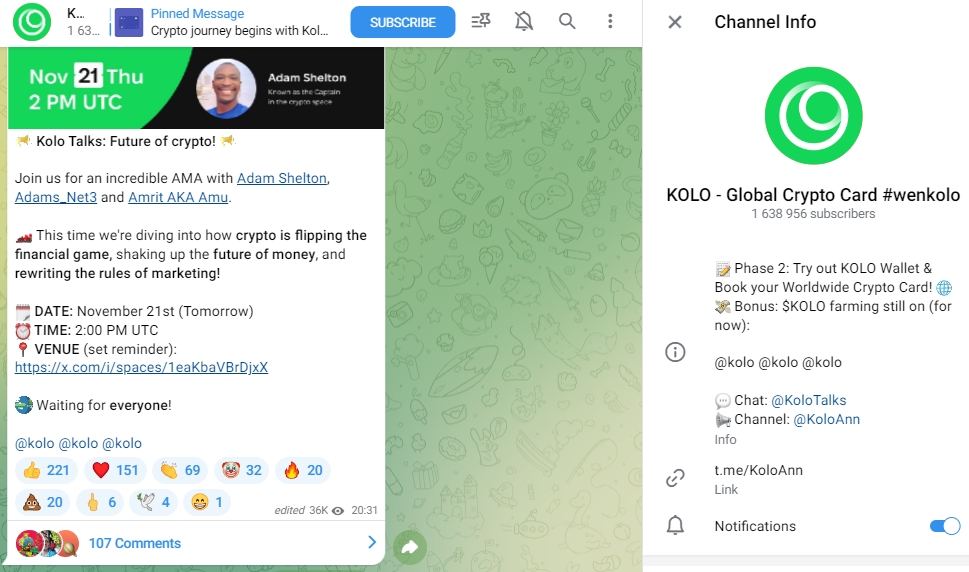Add fire reaction with 20
This screenshot has width=969, height=572.
[x=303, y=471]
